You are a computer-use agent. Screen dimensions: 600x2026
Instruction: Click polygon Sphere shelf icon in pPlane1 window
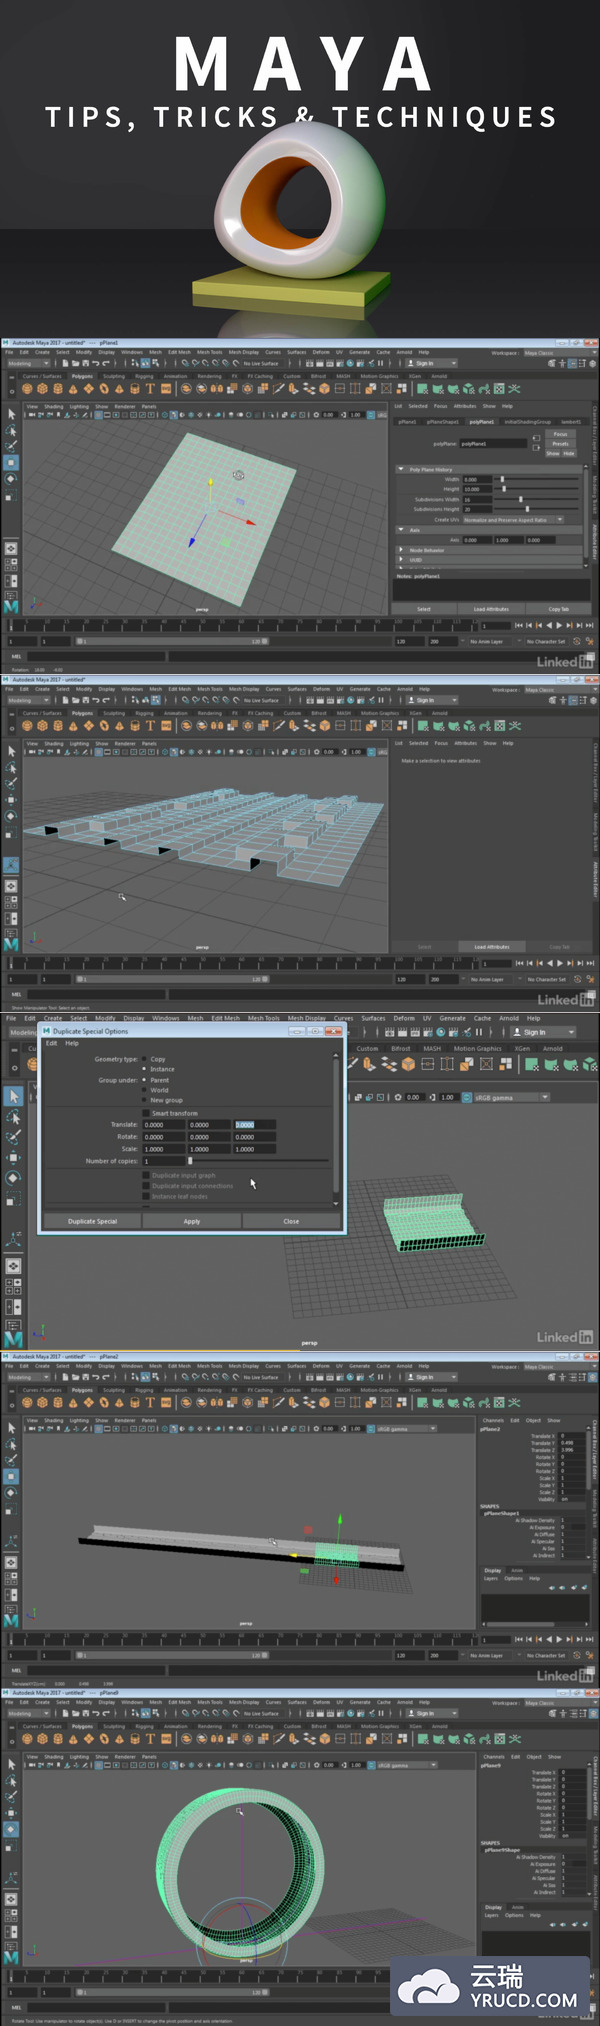(27, 389)
